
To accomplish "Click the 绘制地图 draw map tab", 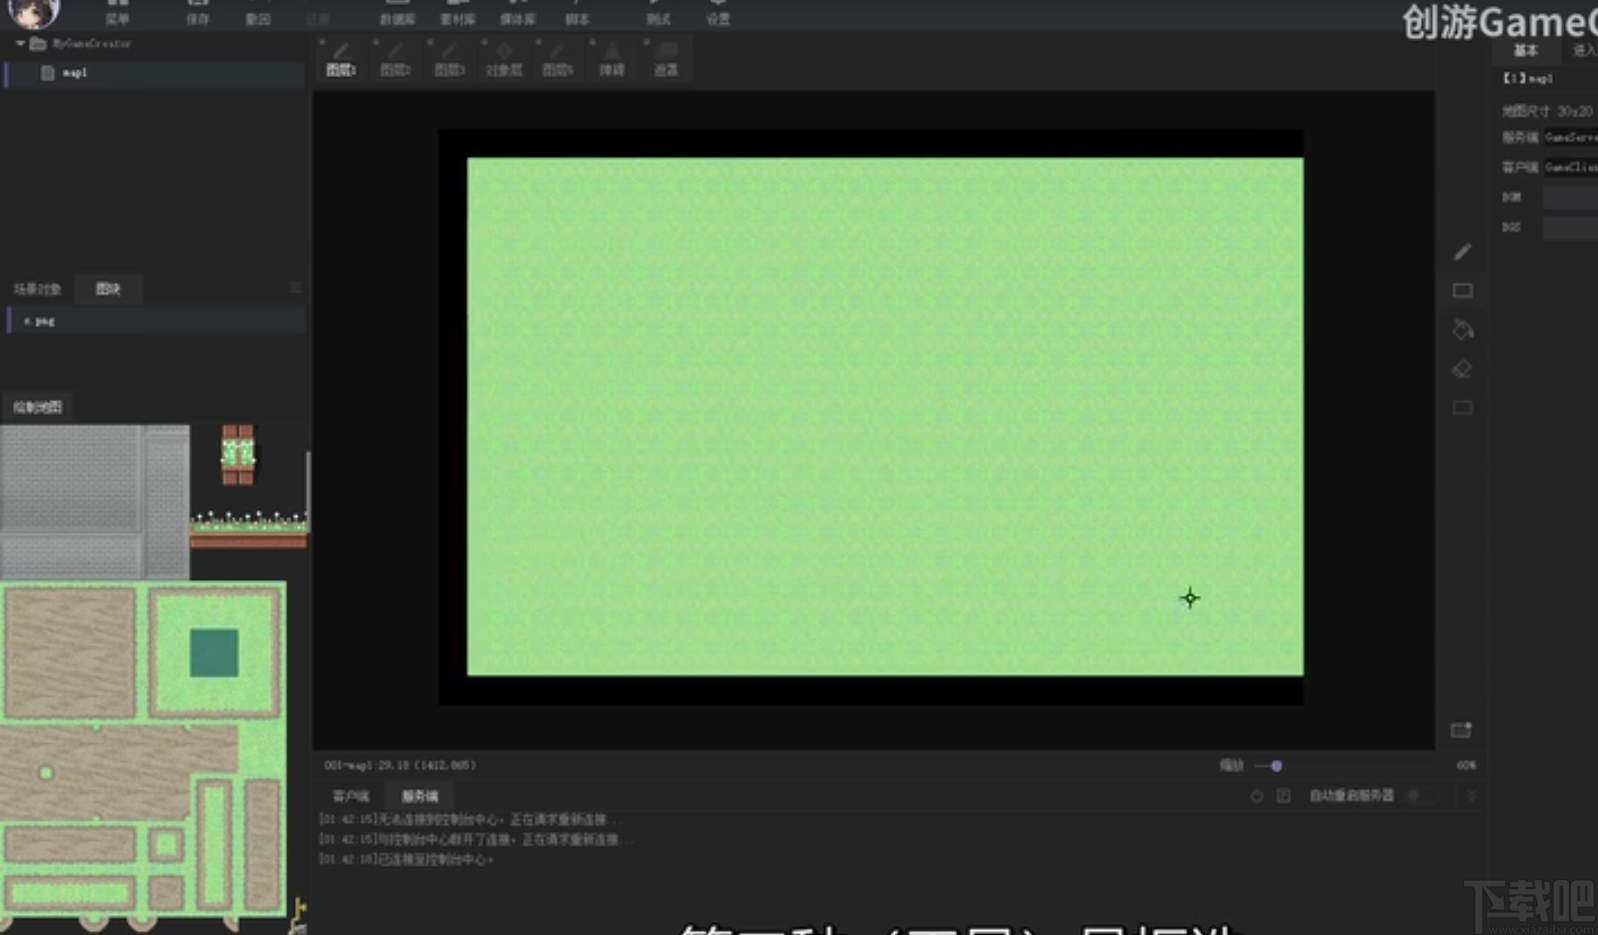I will pyautogui.click(x=37, y=407).
